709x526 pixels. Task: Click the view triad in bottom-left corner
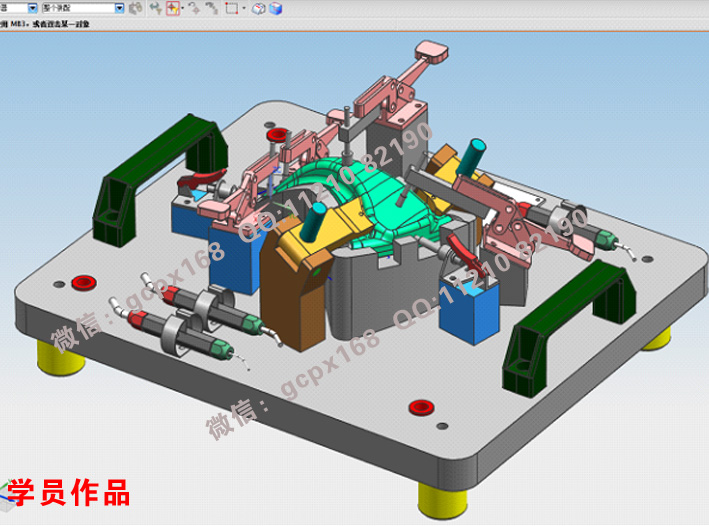[14, 490]
